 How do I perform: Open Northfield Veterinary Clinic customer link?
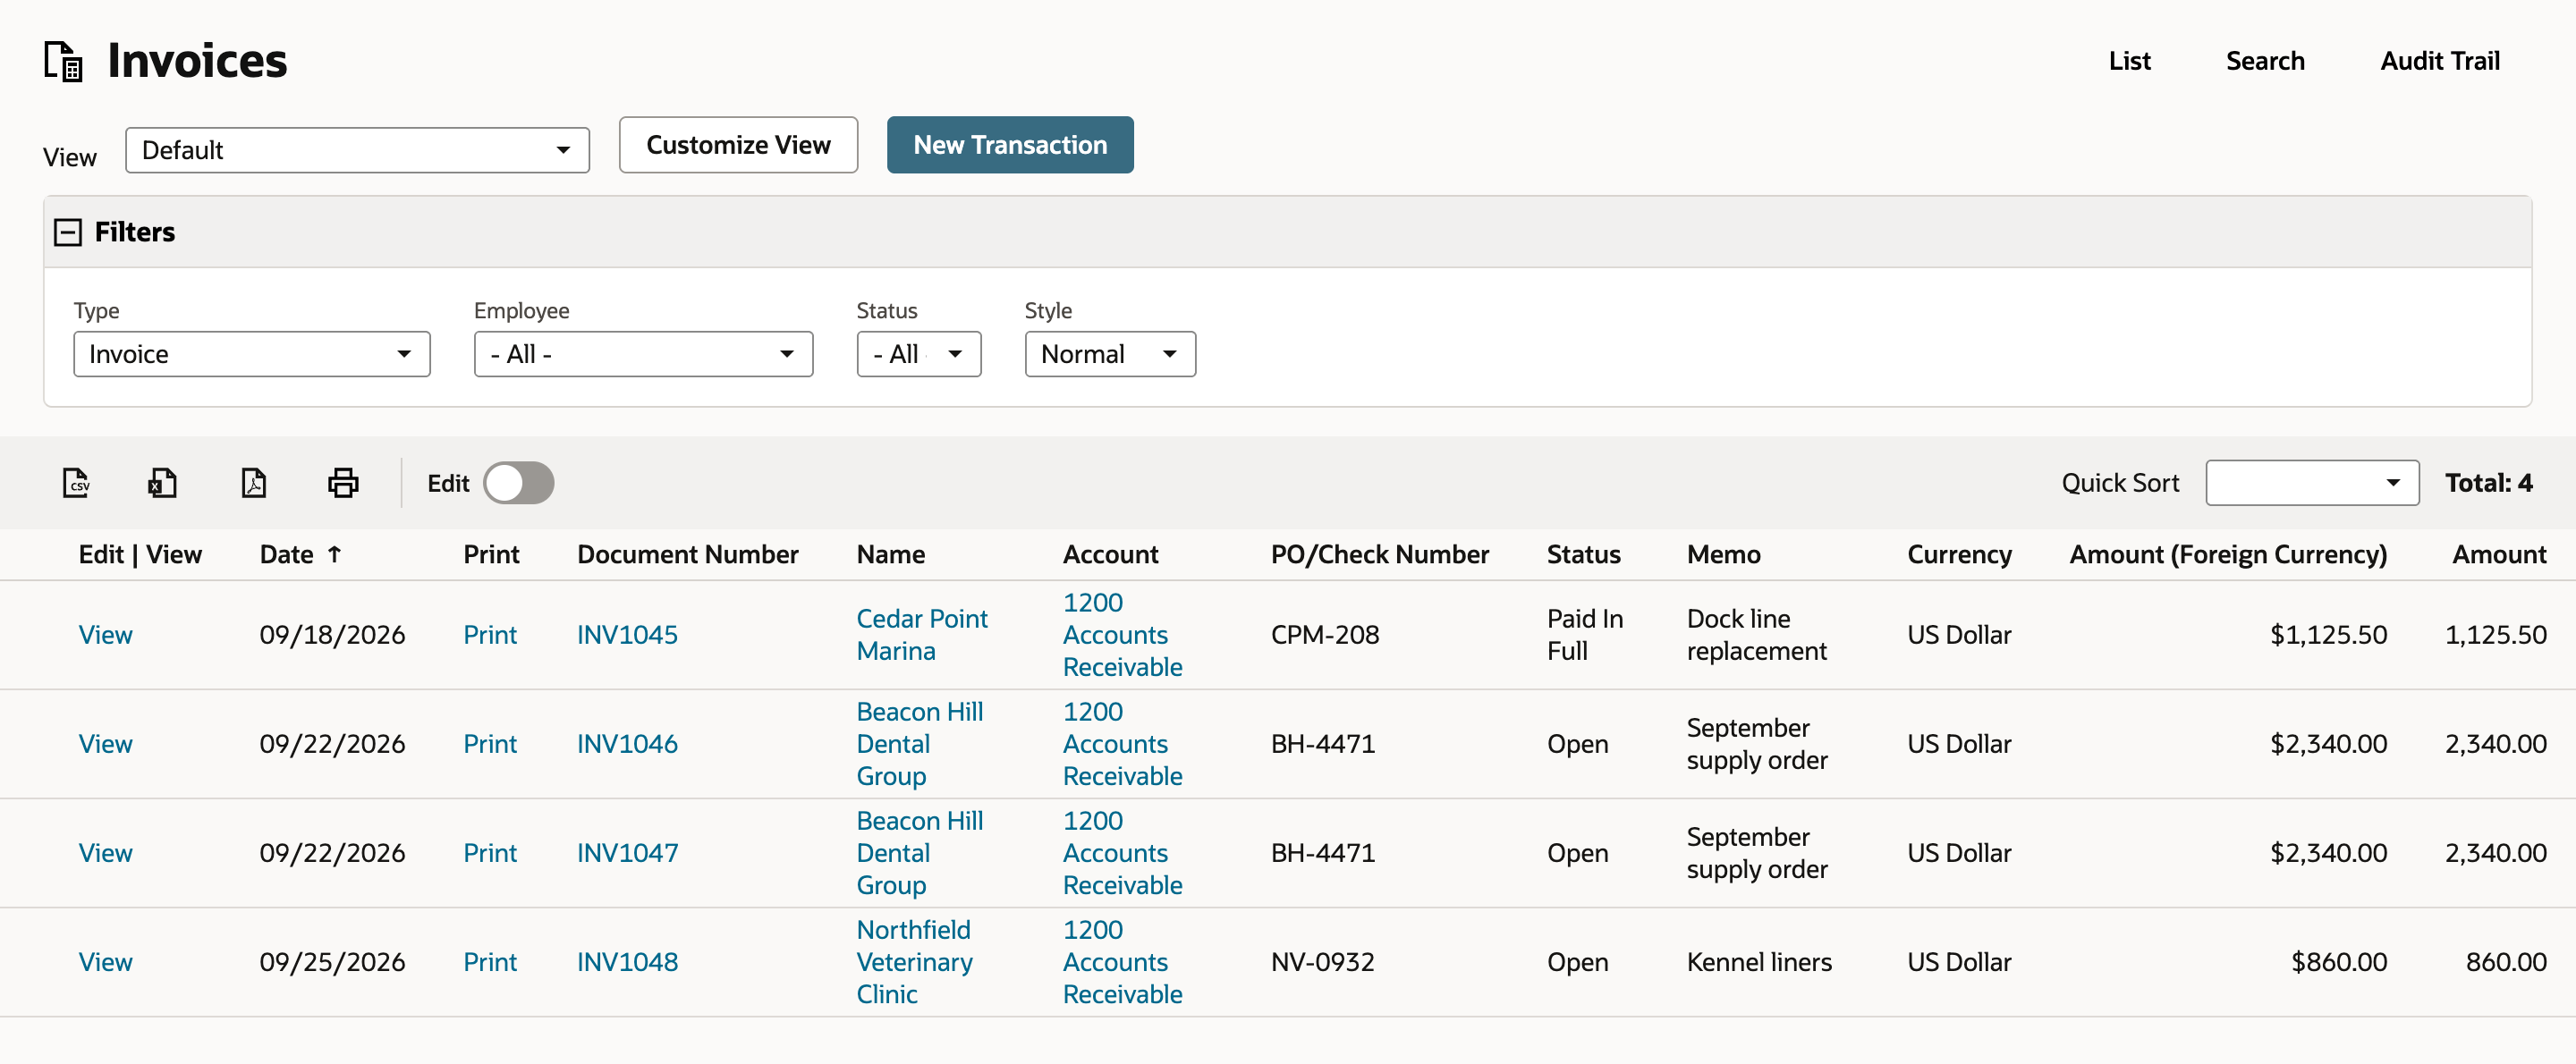[x=914, y=961]
